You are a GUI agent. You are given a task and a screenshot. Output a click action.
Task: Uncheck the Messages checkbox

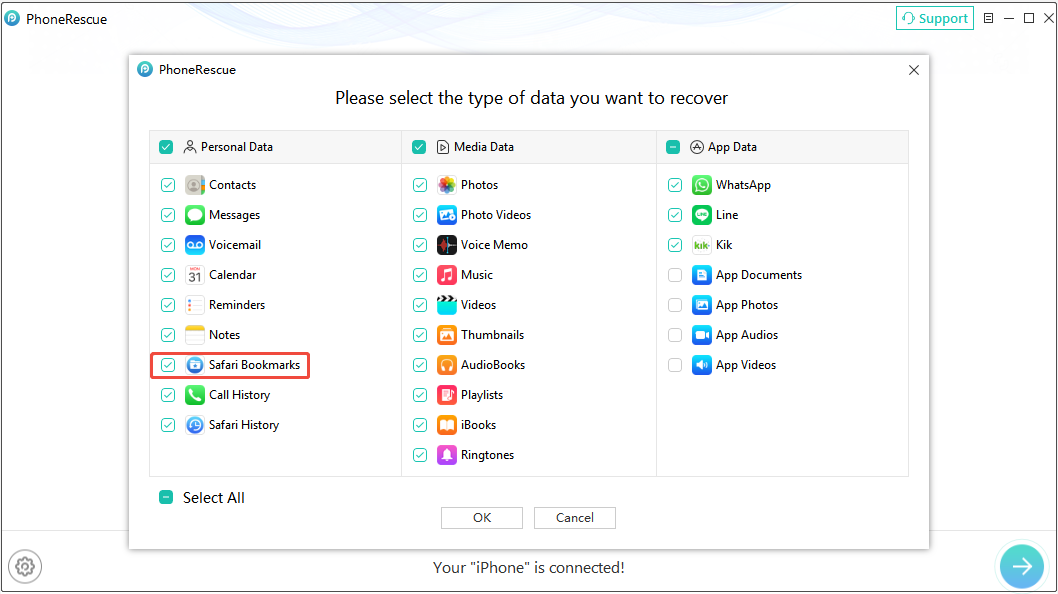(168, 215)
